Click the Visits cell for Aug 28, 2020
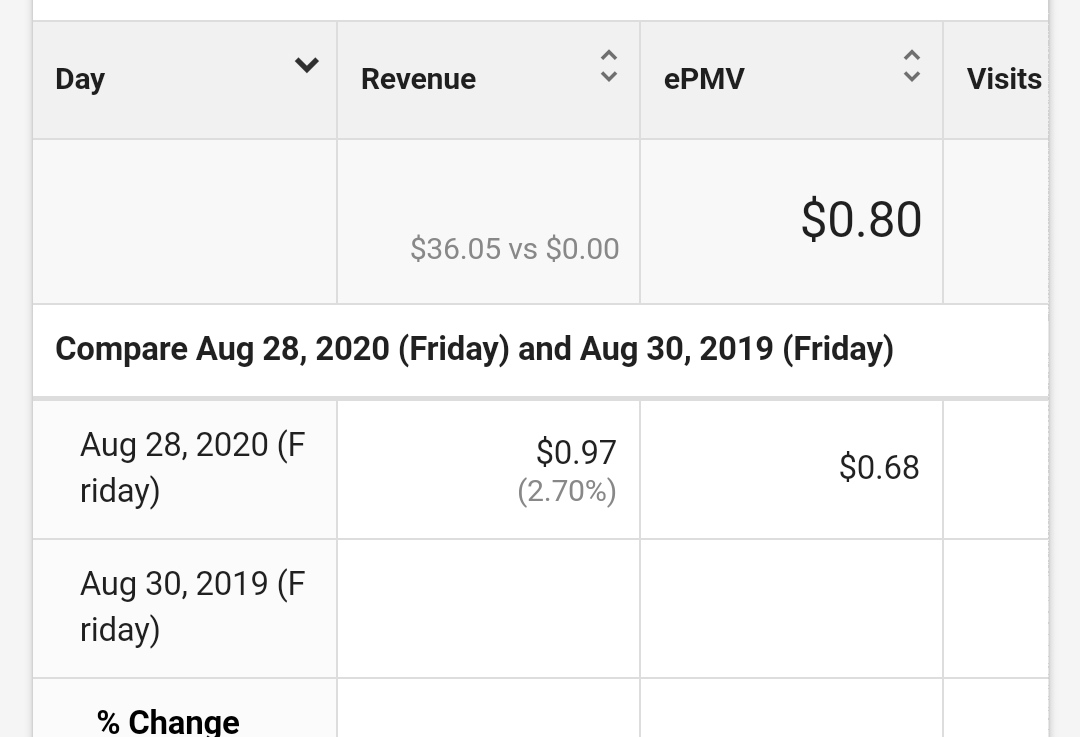 pos(996,470)
